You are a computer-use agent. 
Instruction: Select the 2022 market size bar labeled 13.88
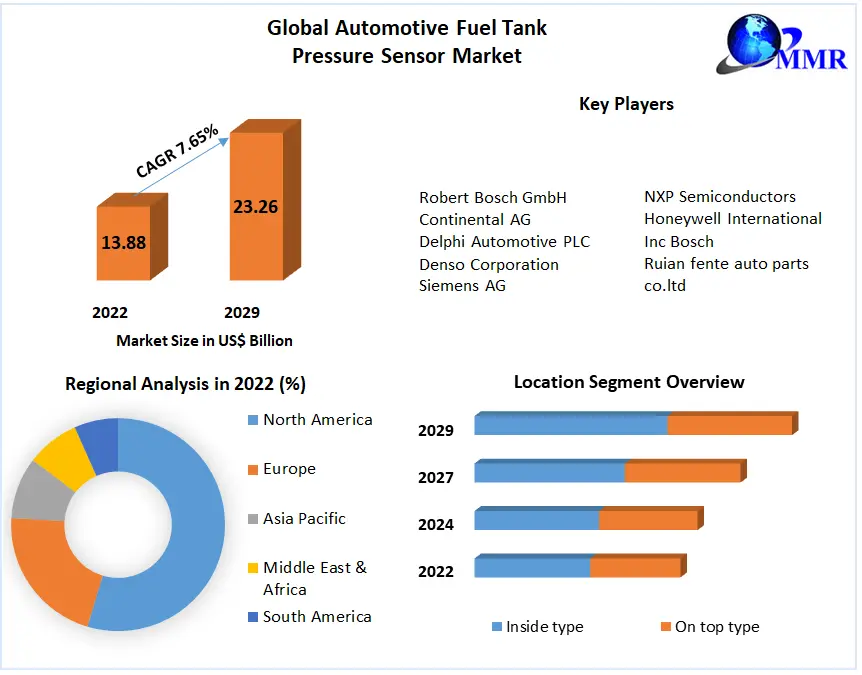[123, 242]
